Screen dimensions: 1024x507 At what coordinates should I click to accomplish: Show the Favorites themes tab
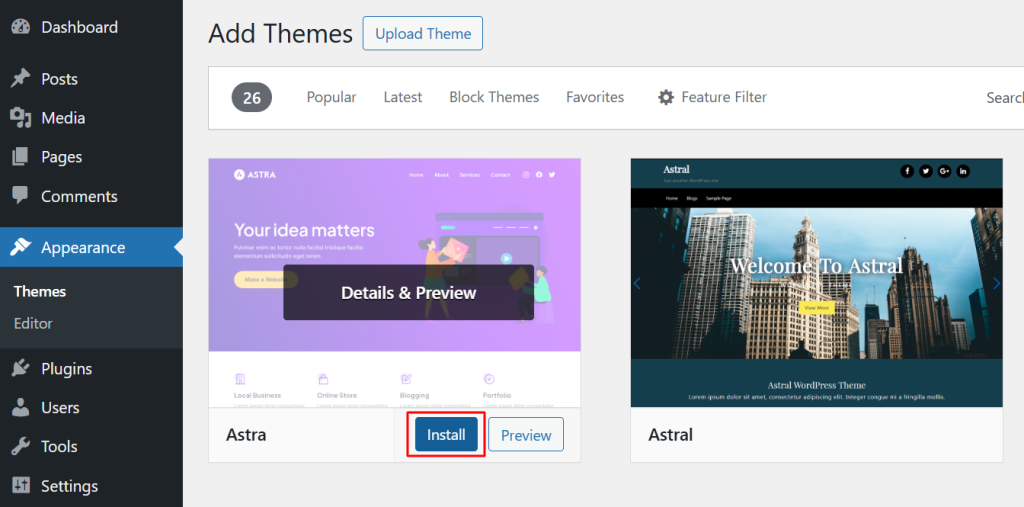point(594,97)
